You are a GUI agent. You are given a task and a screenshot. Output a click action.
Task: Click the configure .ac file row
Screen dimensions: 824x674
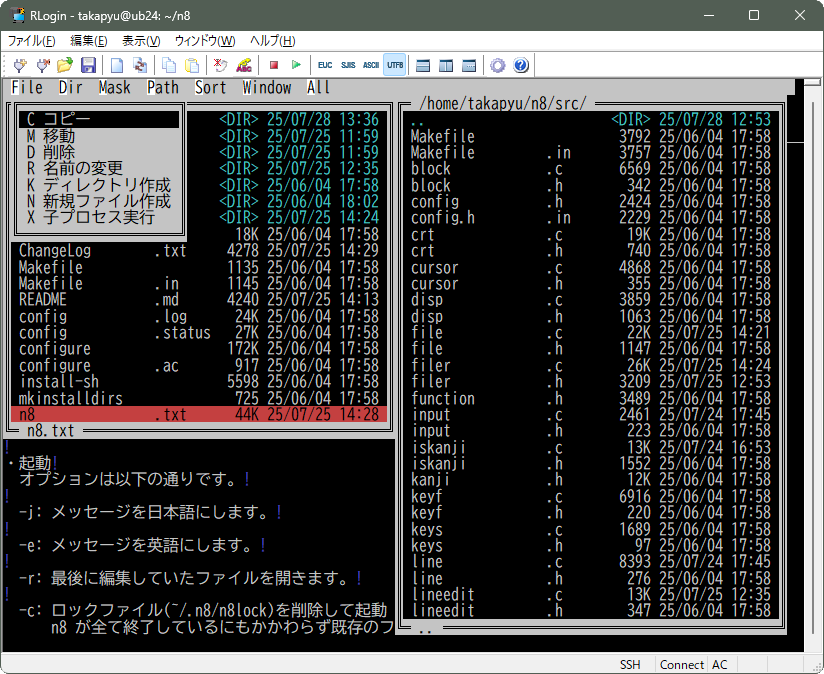(199, 366)
